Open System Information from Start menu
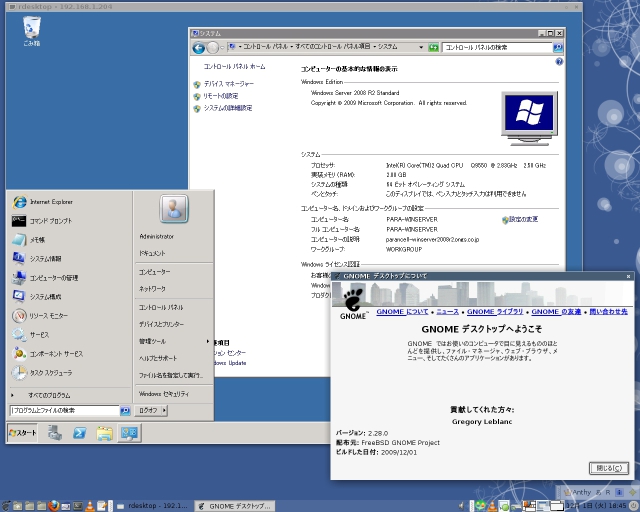Image resolution: width=640 pixels, height=512 pixels. click(x=69, y=259)
